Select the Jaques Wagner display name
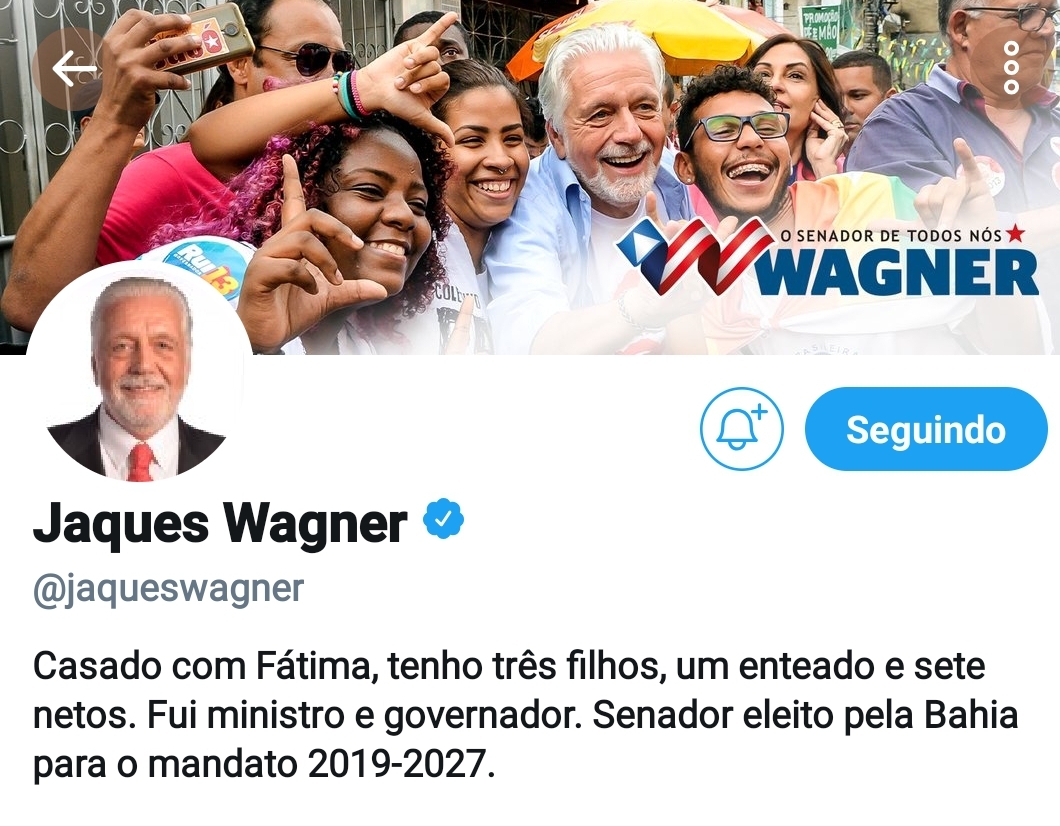This screenshot has height=826, width=1060. 220,523
